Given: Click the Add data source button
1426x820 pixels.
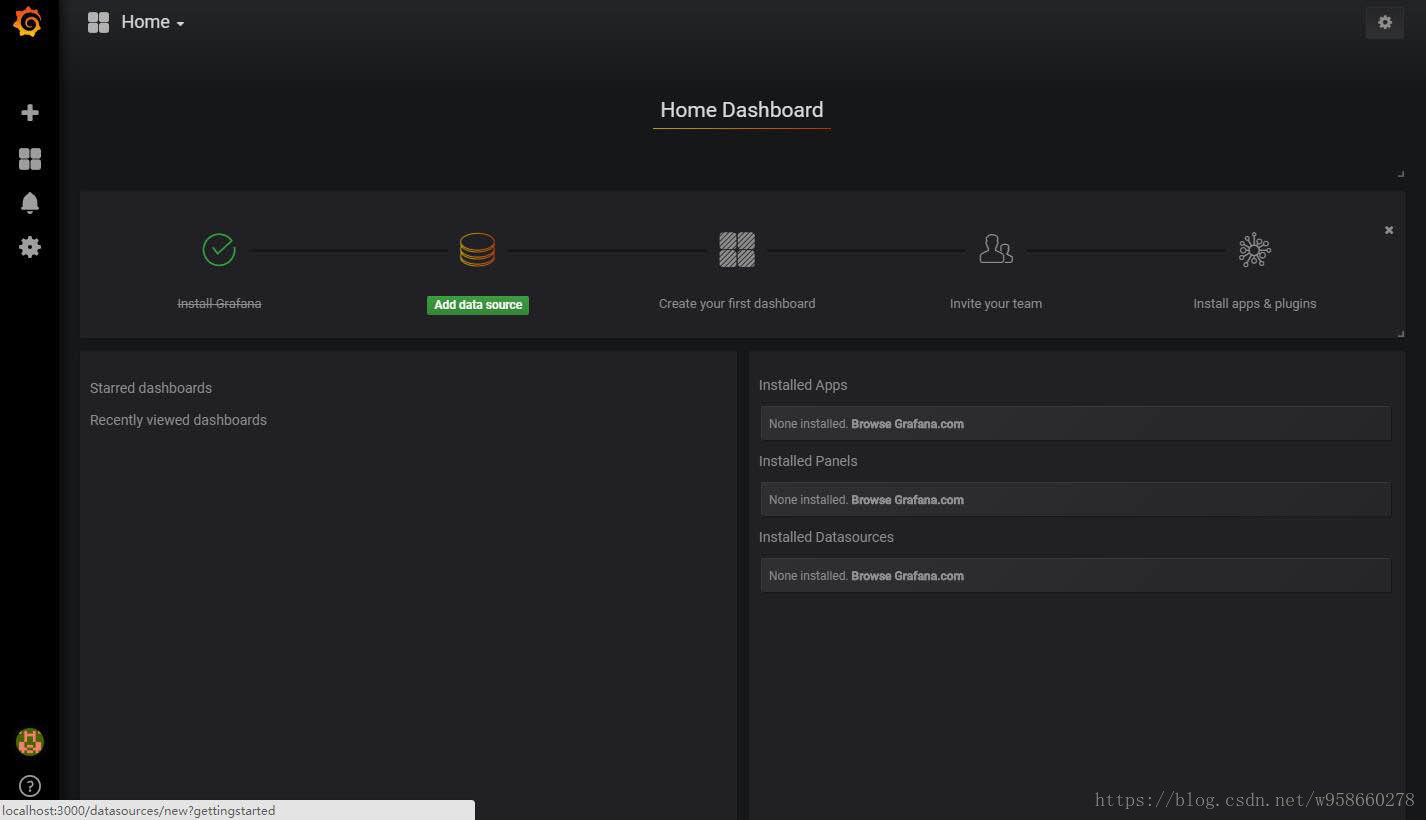Looking at the screenshot, I should 478,305.
